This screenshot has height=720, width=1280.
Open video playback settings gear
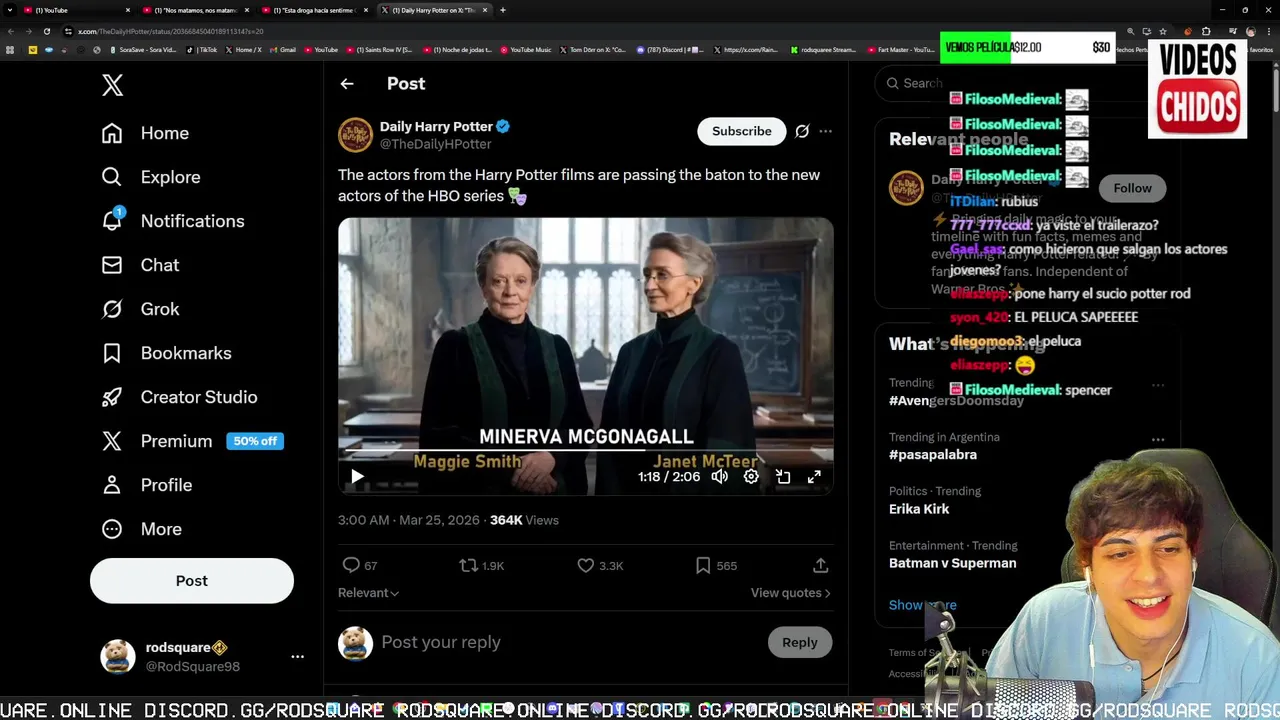(x=751, y=477)
